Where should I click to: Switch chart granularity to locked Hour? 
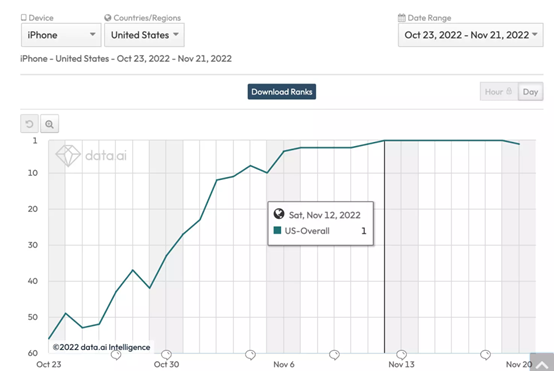click(x=499, y=92)
